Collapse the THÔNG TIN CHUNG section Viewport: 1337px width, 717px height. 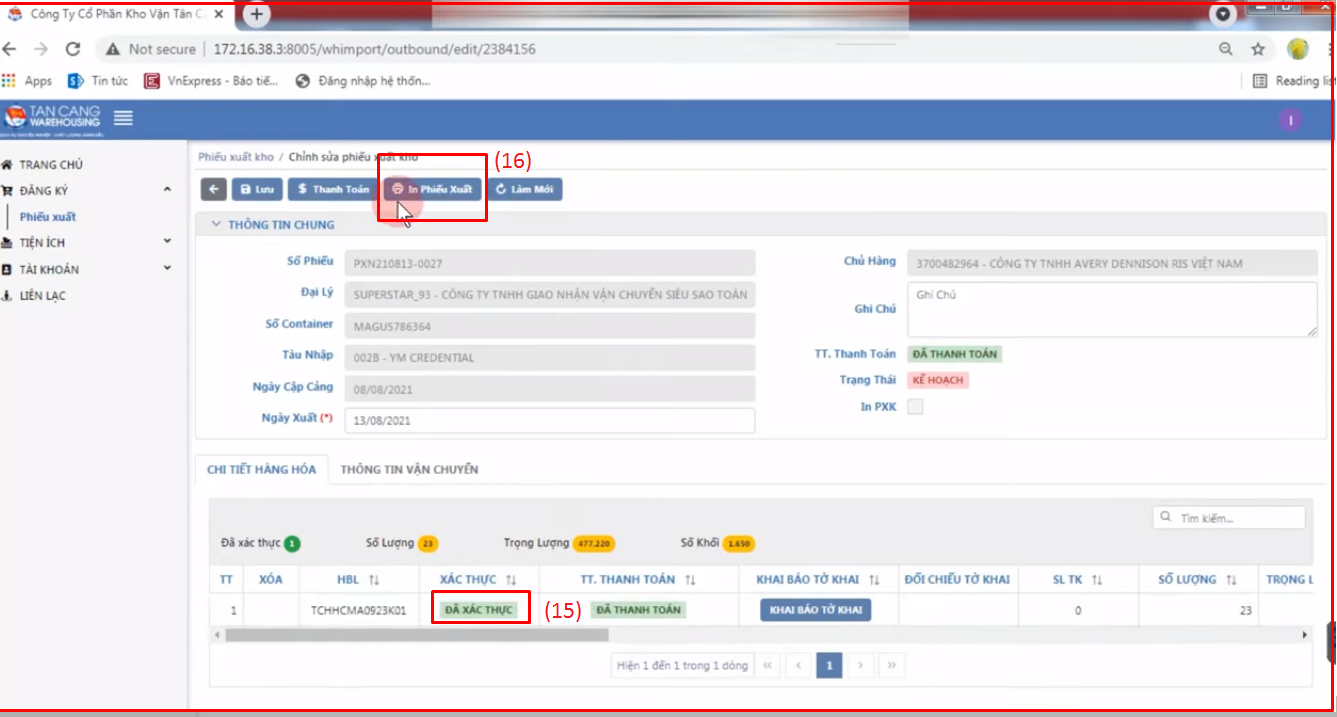pyautogui.click(x=216, y=225)
